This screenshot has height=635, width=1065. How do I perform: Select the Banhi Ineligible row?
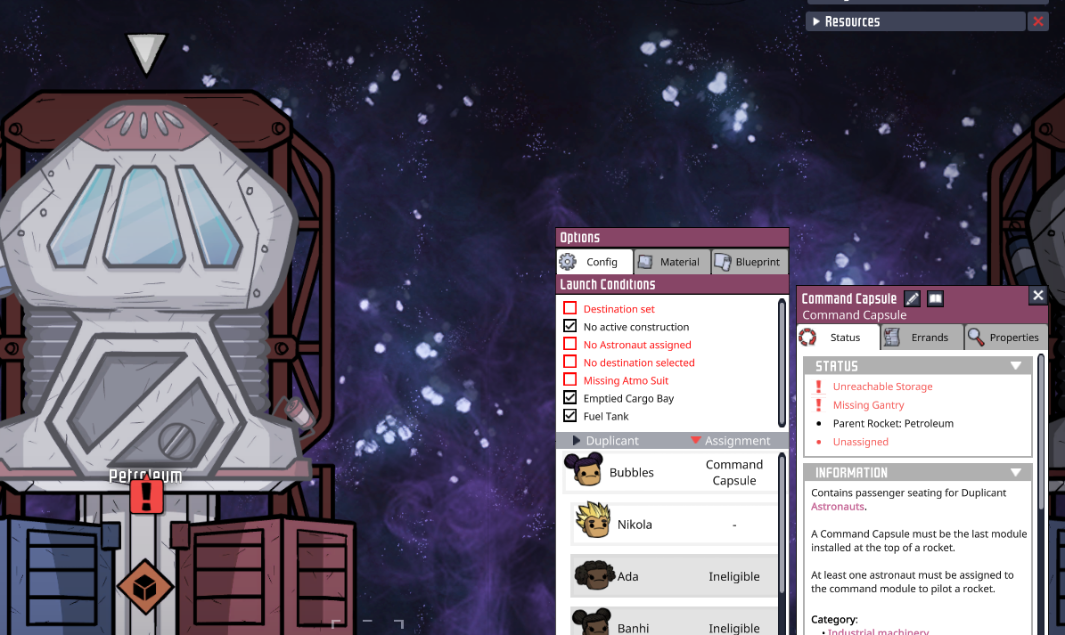point(674,621)
